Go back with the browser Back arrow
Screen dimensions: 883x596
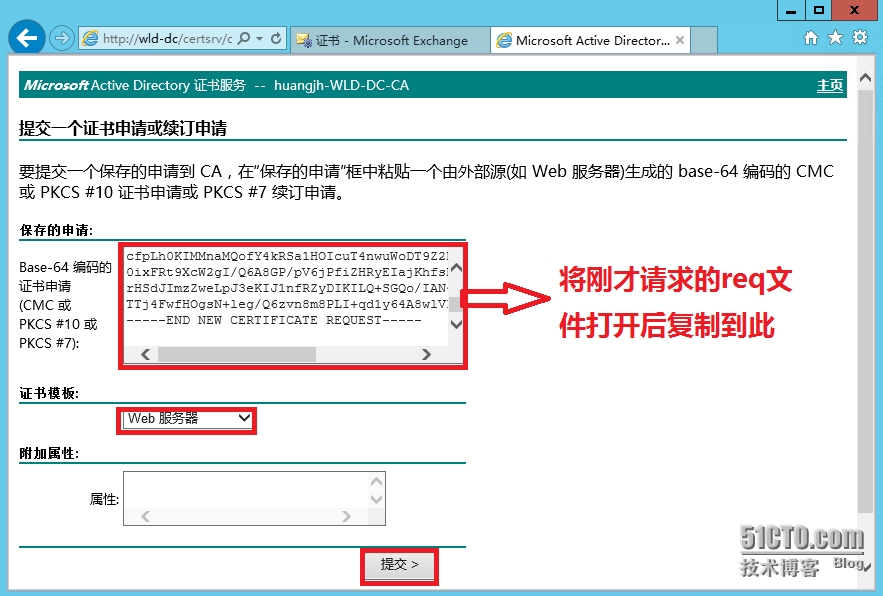(26, 38)
